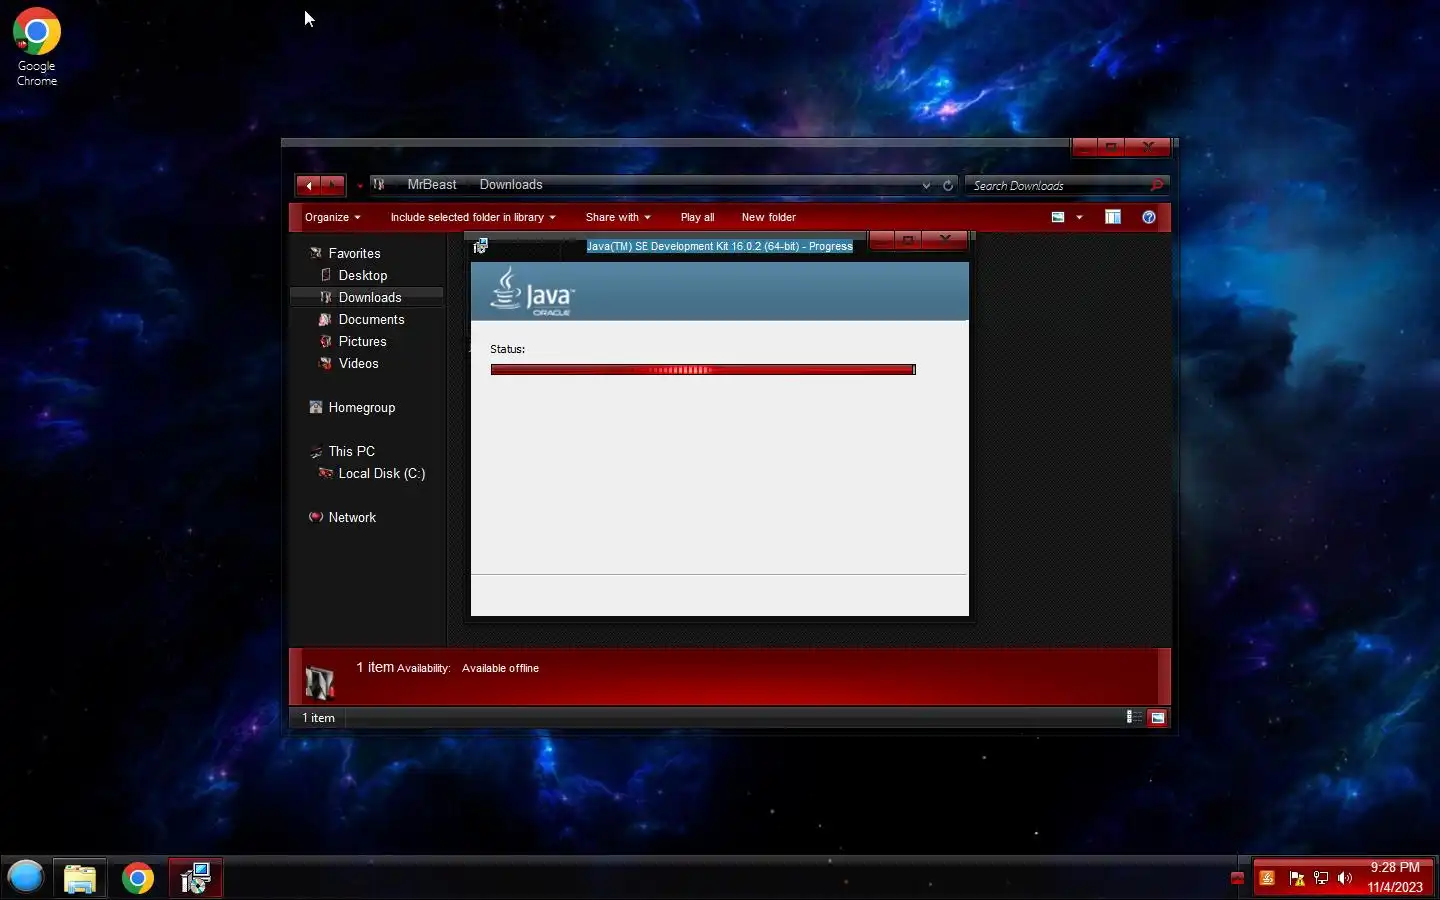The image size is (1440, 900).
Task: Select Downloads in the address path
Action: point(511,185)
